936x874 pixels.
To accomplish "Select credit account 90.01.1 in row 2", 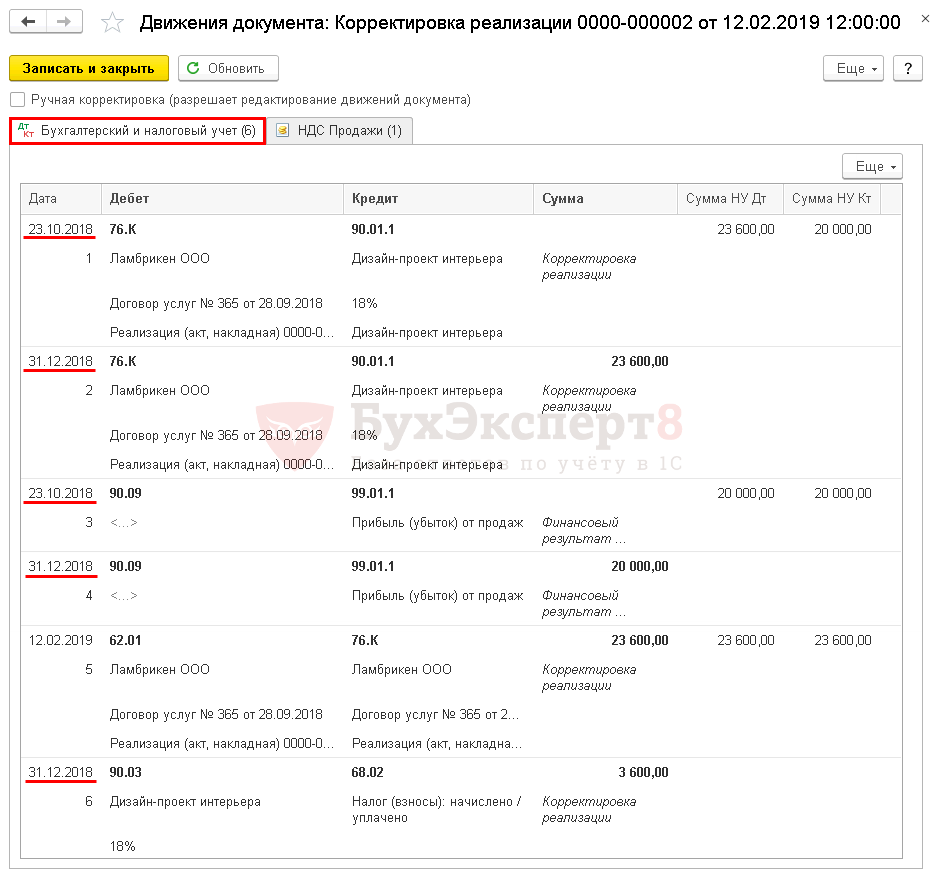I will (x=373, y=361).
